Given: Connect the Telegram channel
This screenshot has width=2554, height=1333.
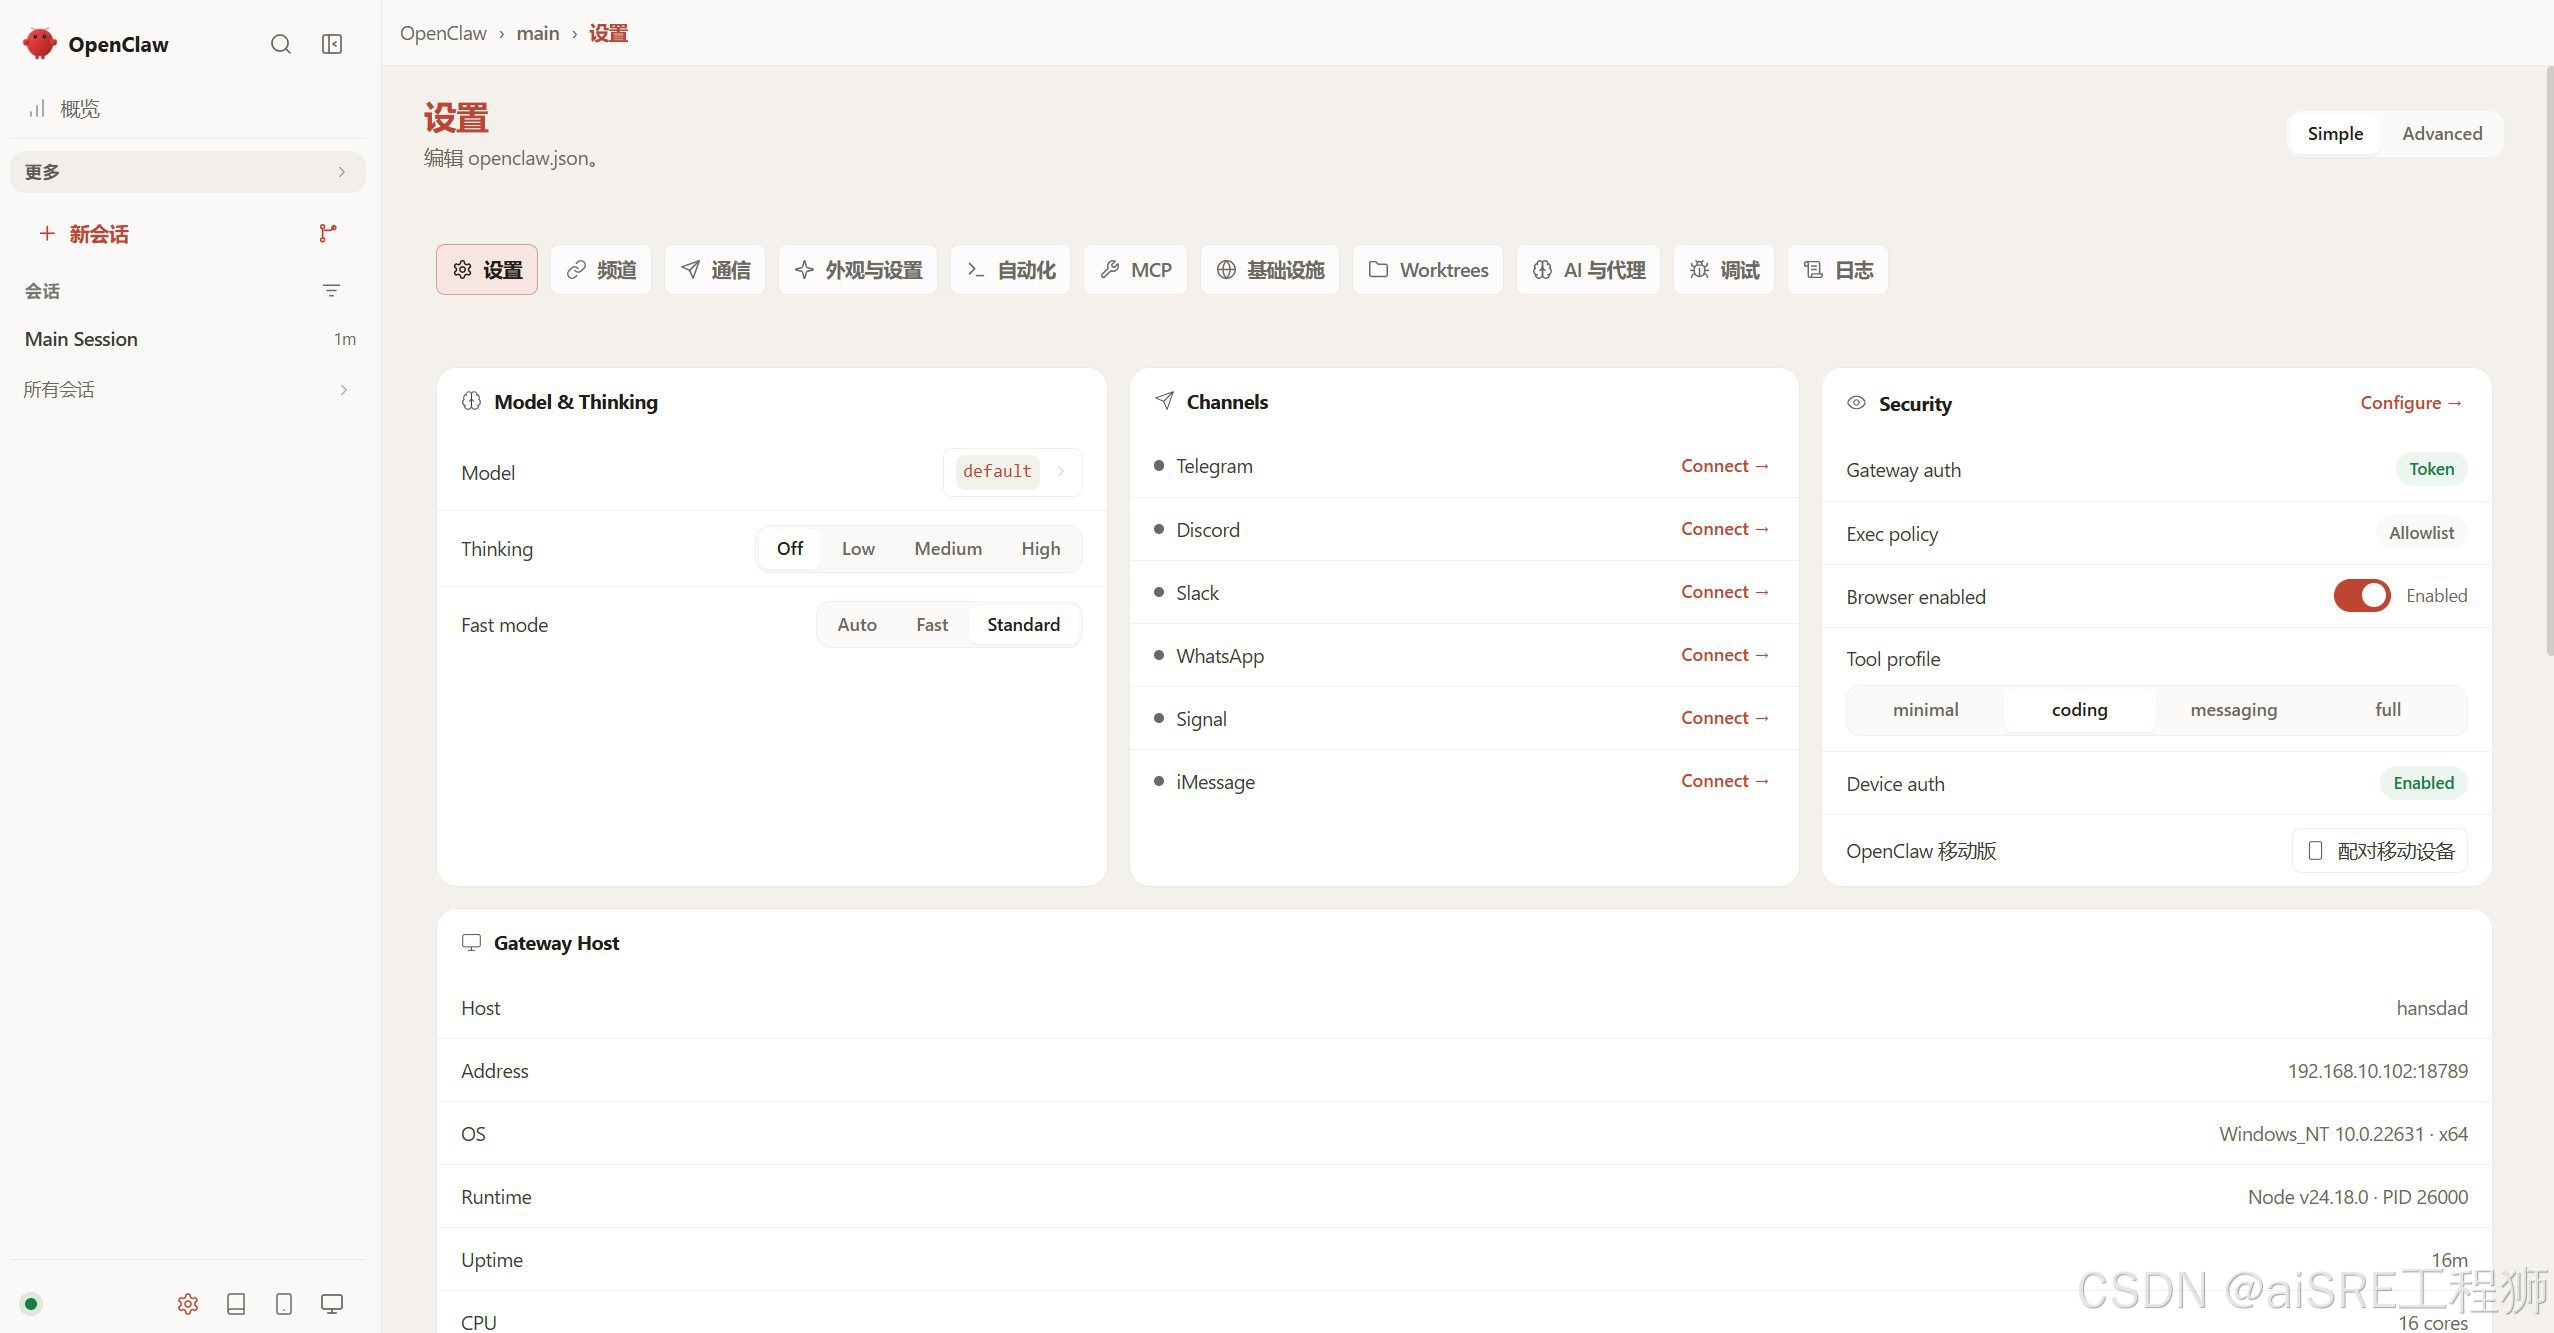Looking at the screenshot, I should (1725, 466).
